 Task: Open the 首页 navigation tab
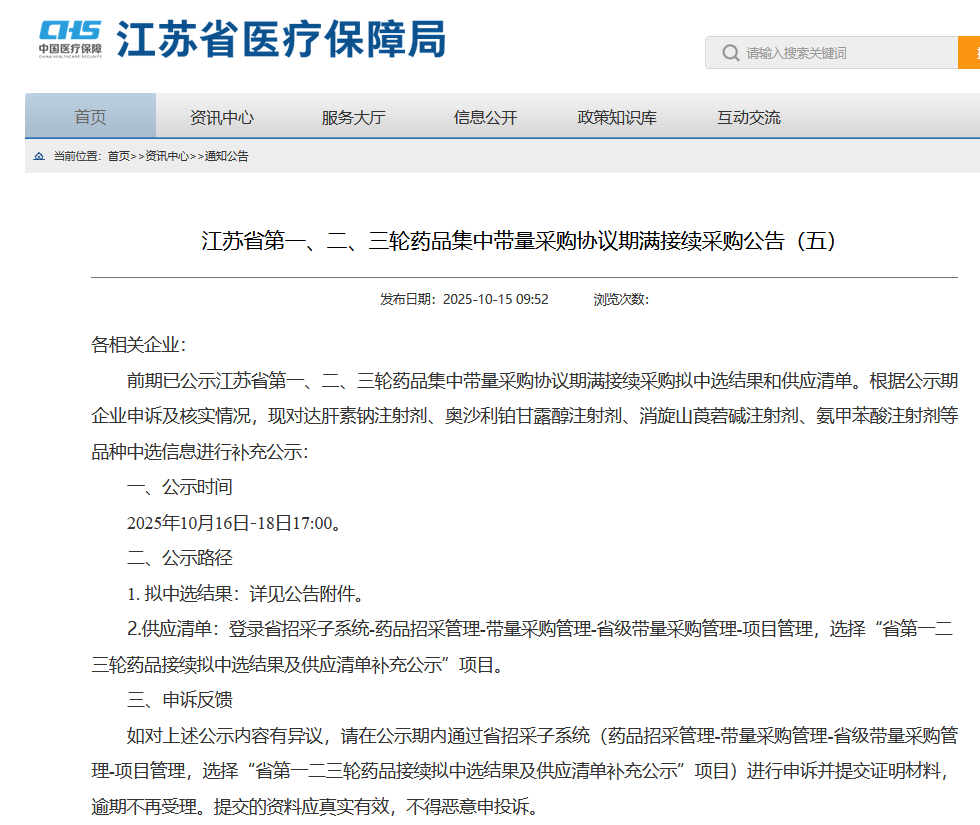tap(90, 117)
